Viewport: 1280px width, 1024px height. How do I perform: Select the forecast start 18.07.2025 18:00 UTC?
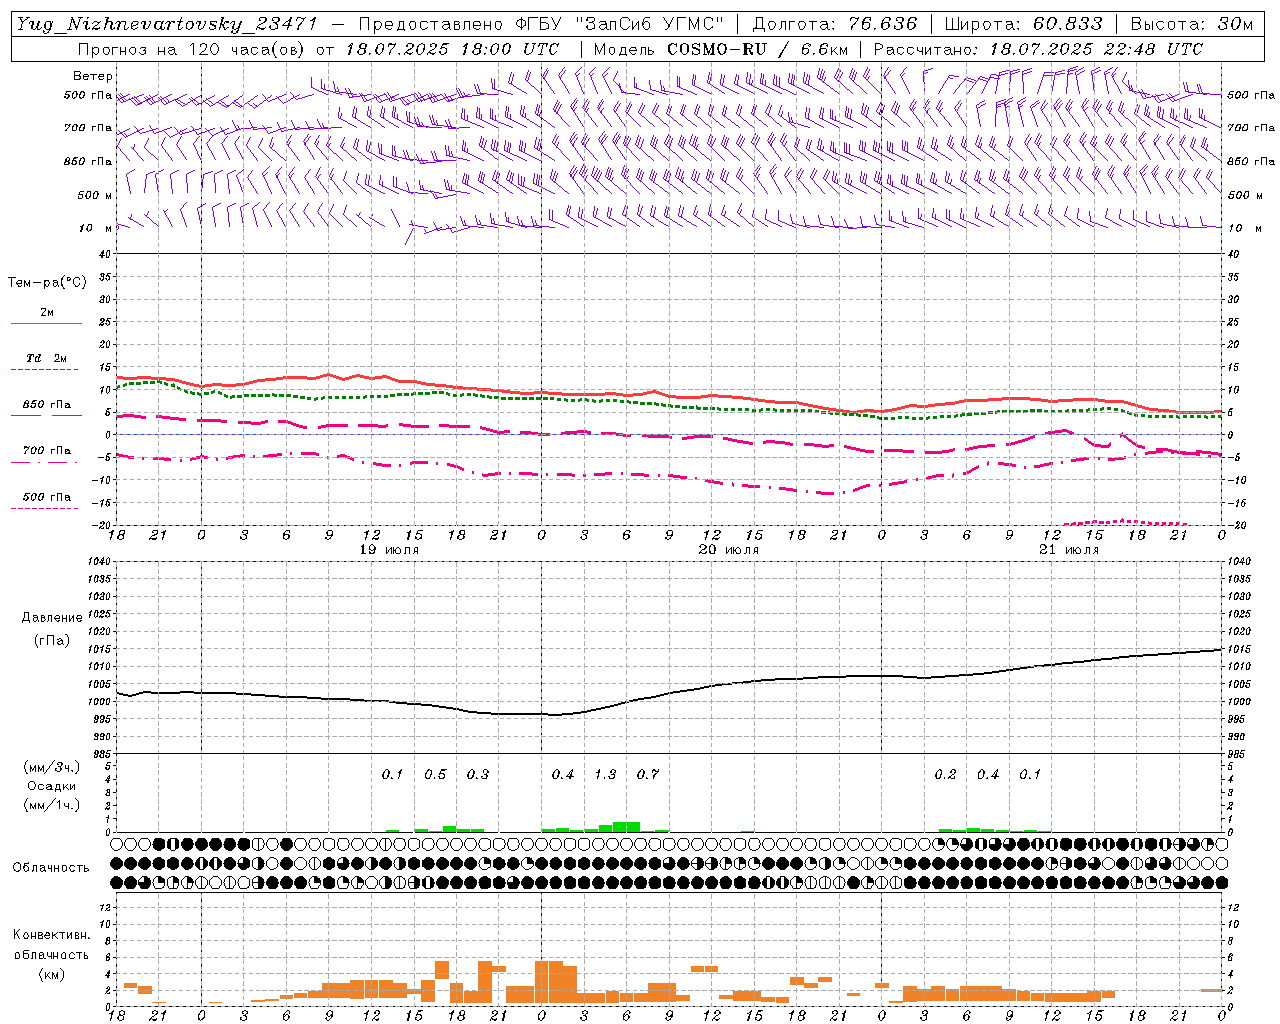click(x=452, y=49)
